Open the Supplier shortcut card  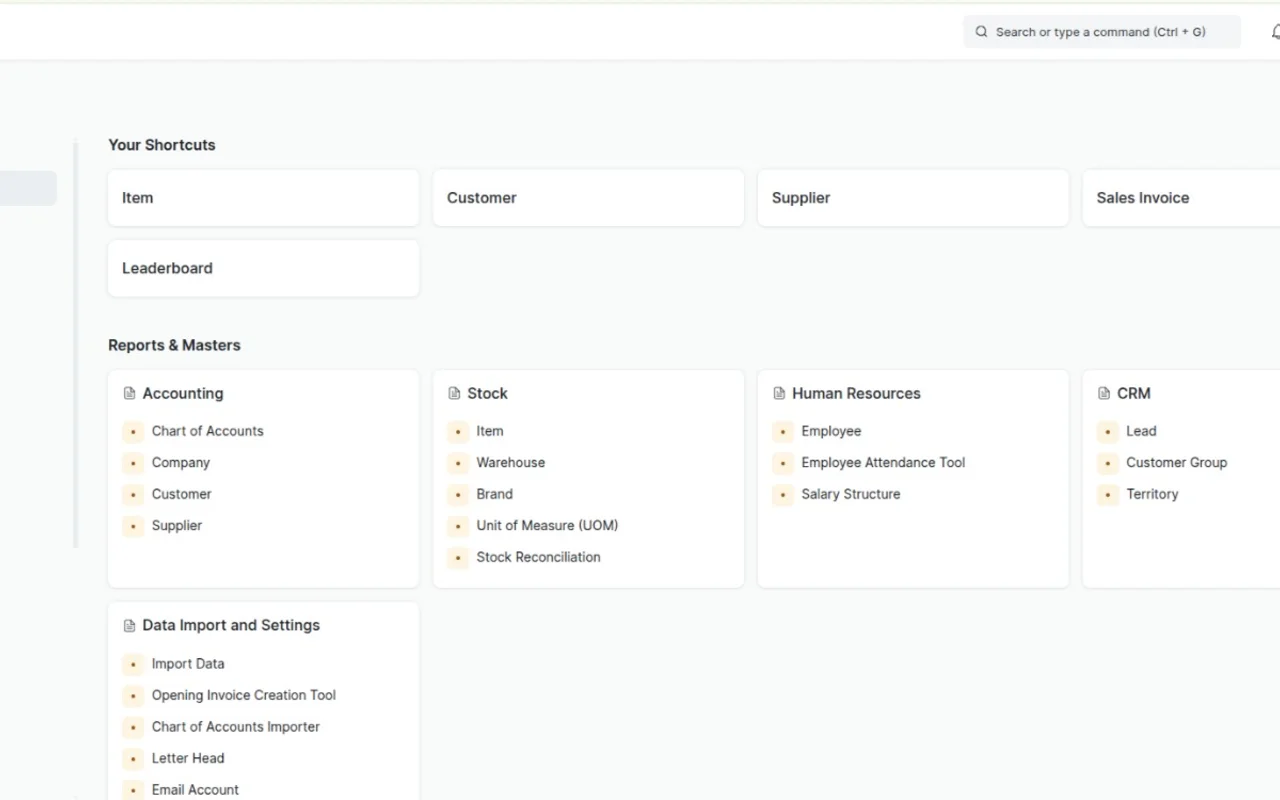point(913,198)
